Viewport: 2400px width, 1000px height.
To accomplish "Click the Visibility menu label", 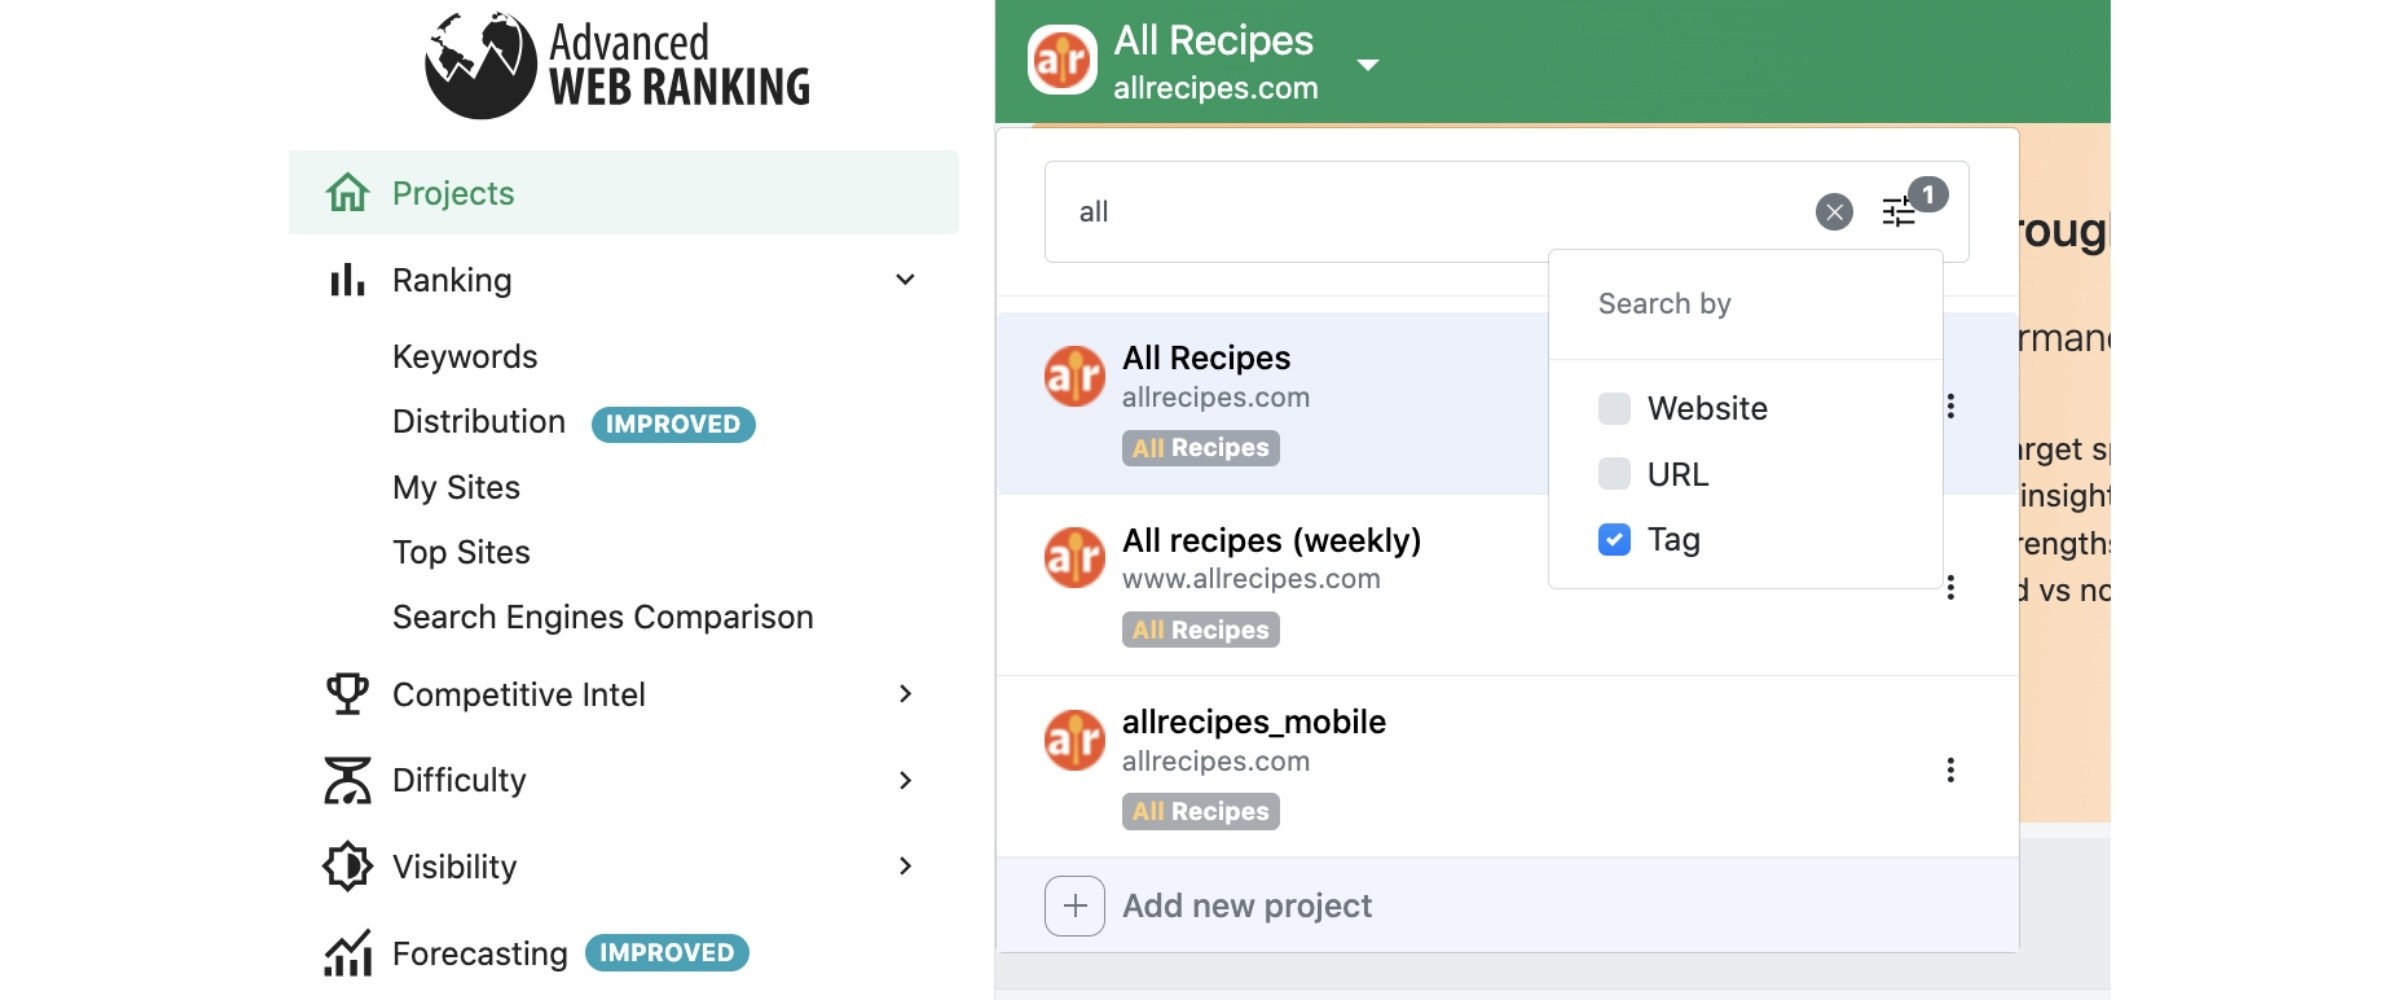I will pyautogui.click(x=454, y=867).
